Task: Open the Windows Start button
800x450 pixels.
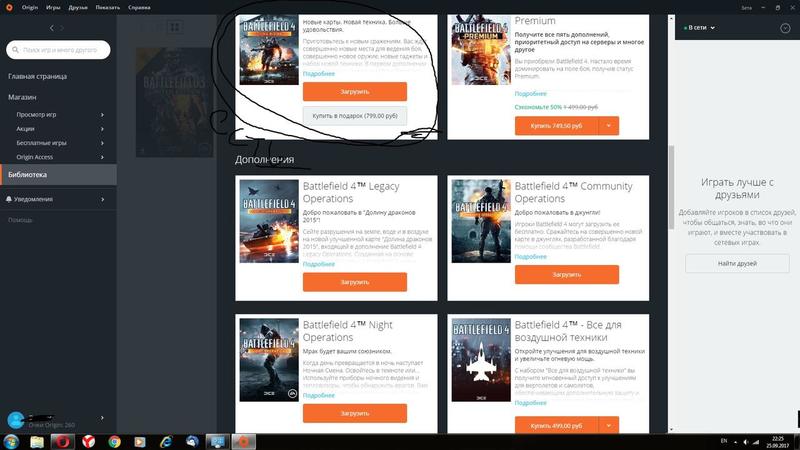Action: (x=11, y=442)
